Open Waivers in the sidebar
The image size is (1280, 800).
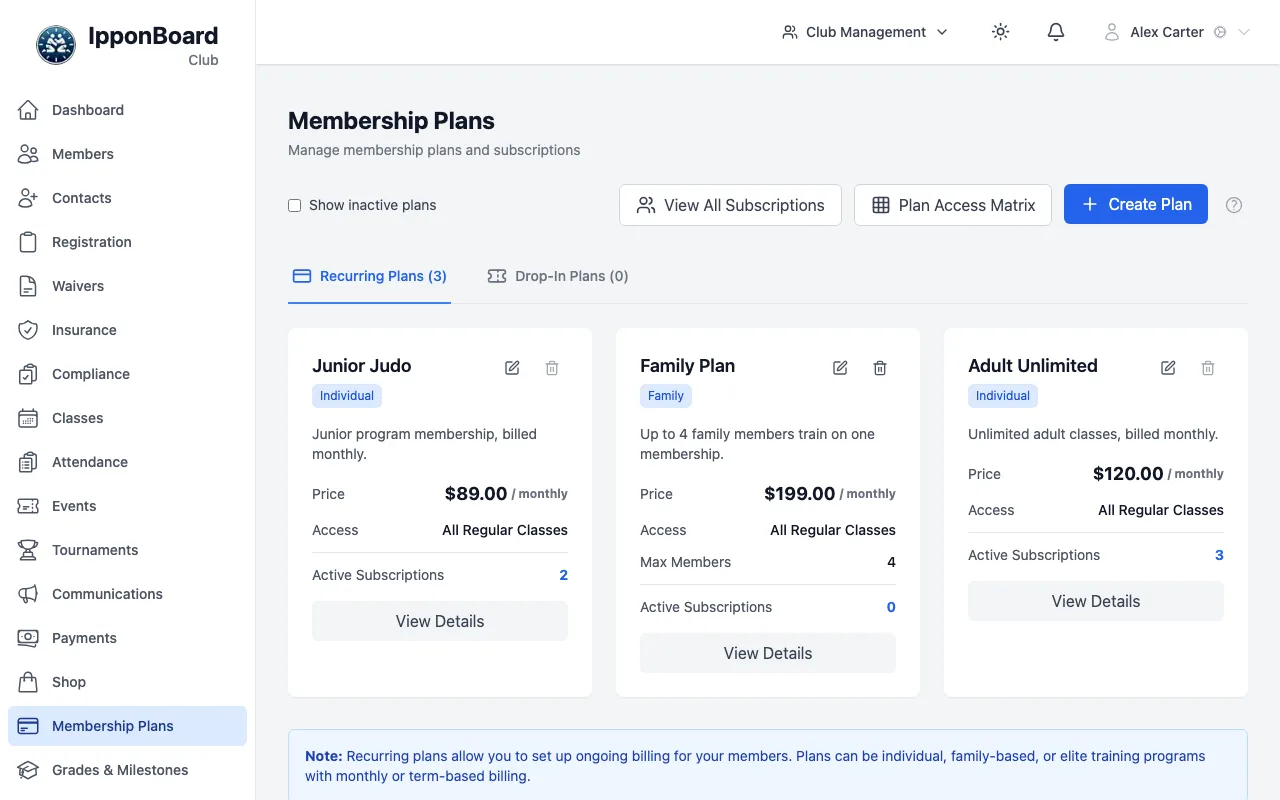pyautogui.click(x=127, y=286)
